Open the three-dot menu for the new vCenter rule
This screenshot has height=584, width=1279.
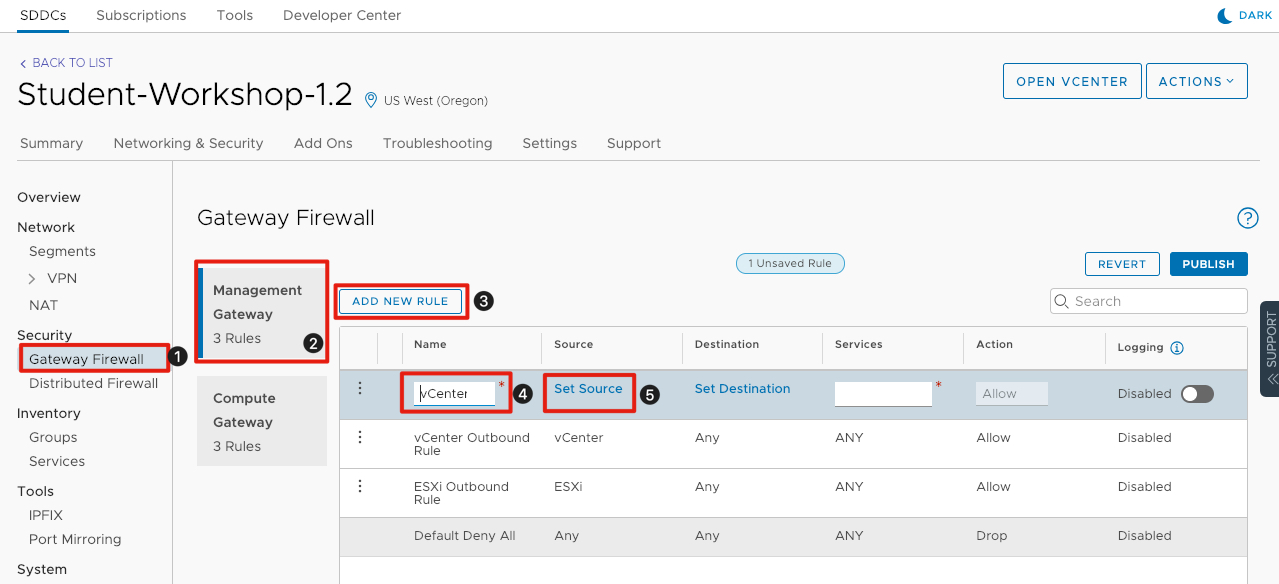360,389
